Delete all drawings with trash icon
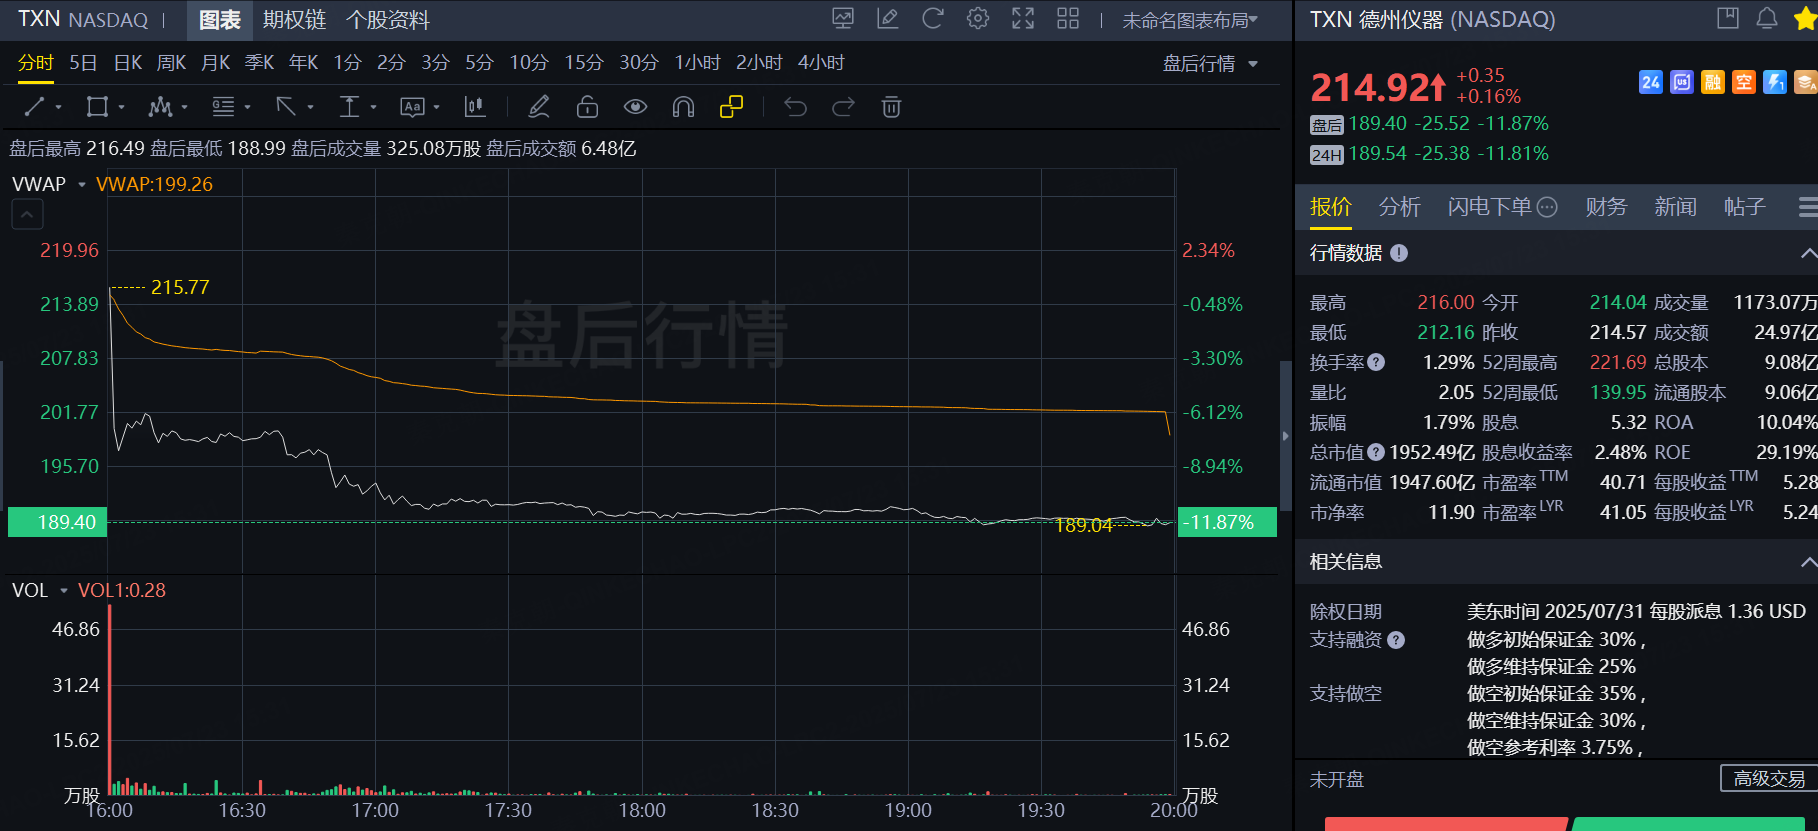The height and width of the screenshot is (831, 1818). [x=891, y=107]
